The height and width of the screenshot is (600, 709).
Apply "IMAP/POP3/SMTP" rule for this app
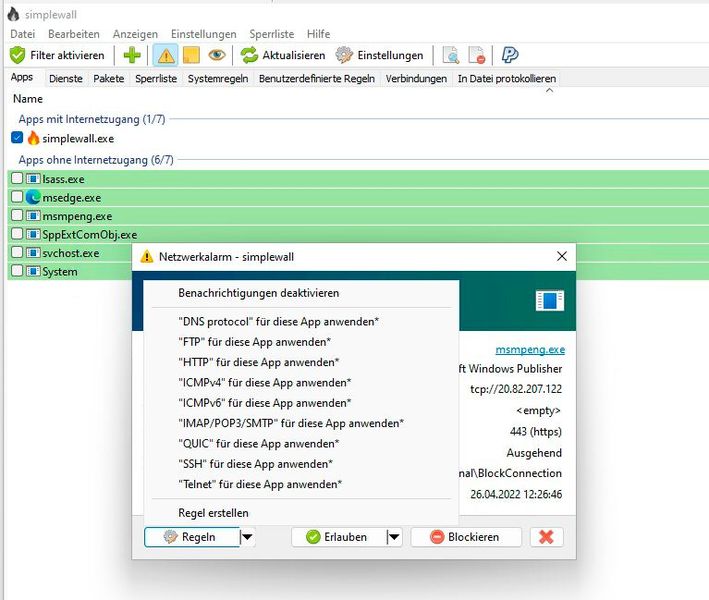coord(301,423)
